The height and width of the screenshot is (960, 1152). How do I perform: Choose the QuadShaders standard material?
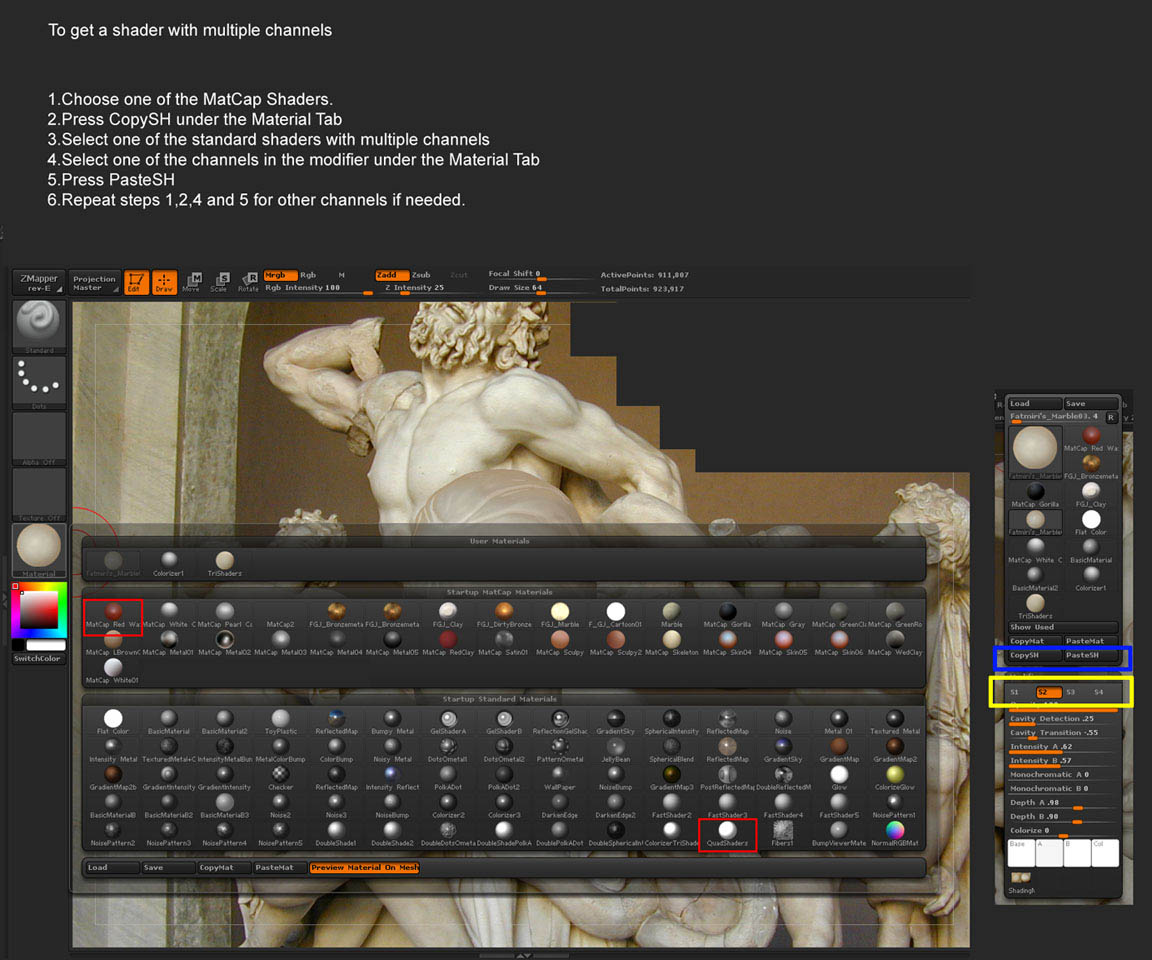(727, 834)
